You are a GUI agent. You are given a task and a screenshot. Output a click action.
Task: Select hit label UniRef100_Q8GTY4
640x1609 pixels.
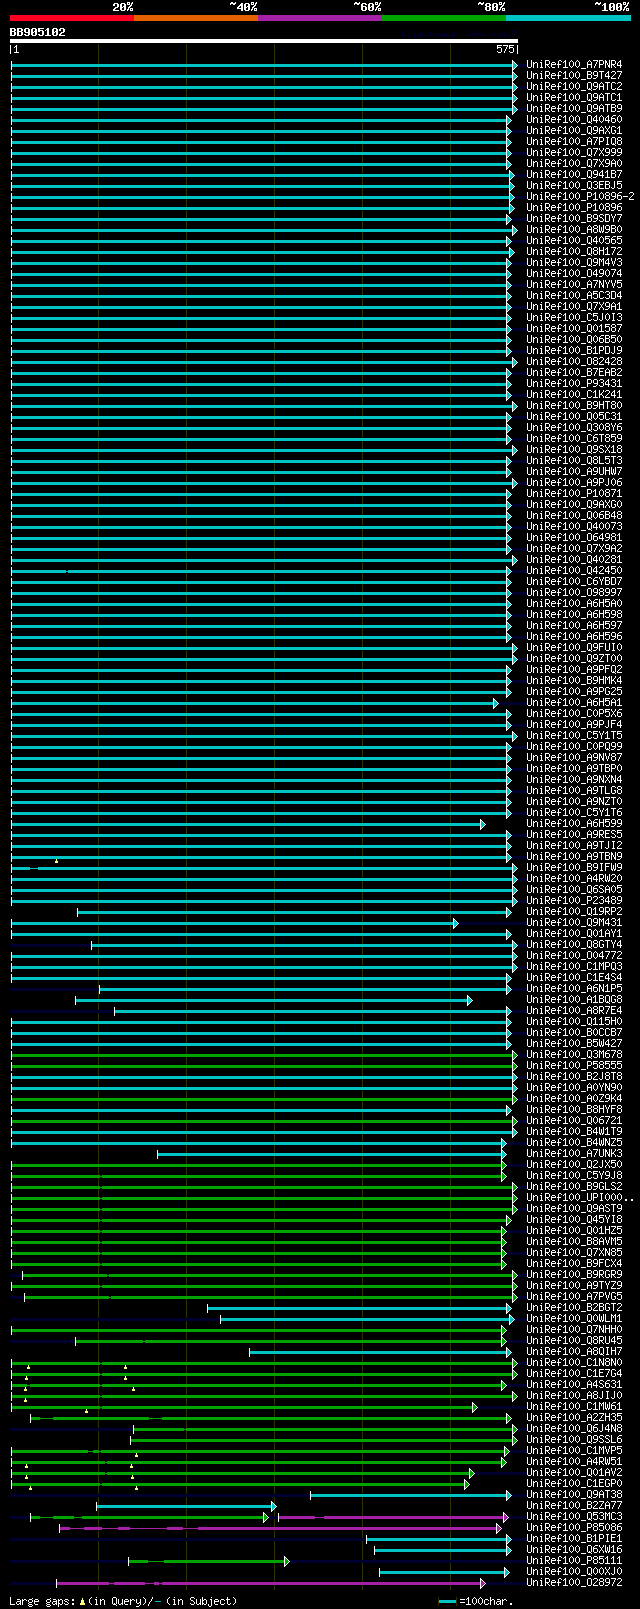tap(574, 945)
